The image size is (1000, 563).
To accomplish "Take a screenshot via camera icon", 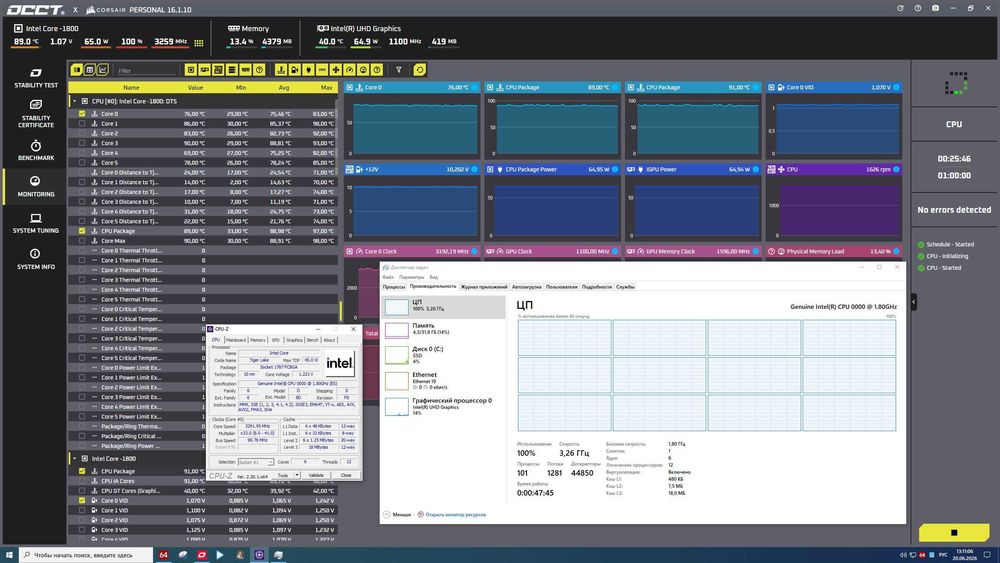I will coord(935,8).
